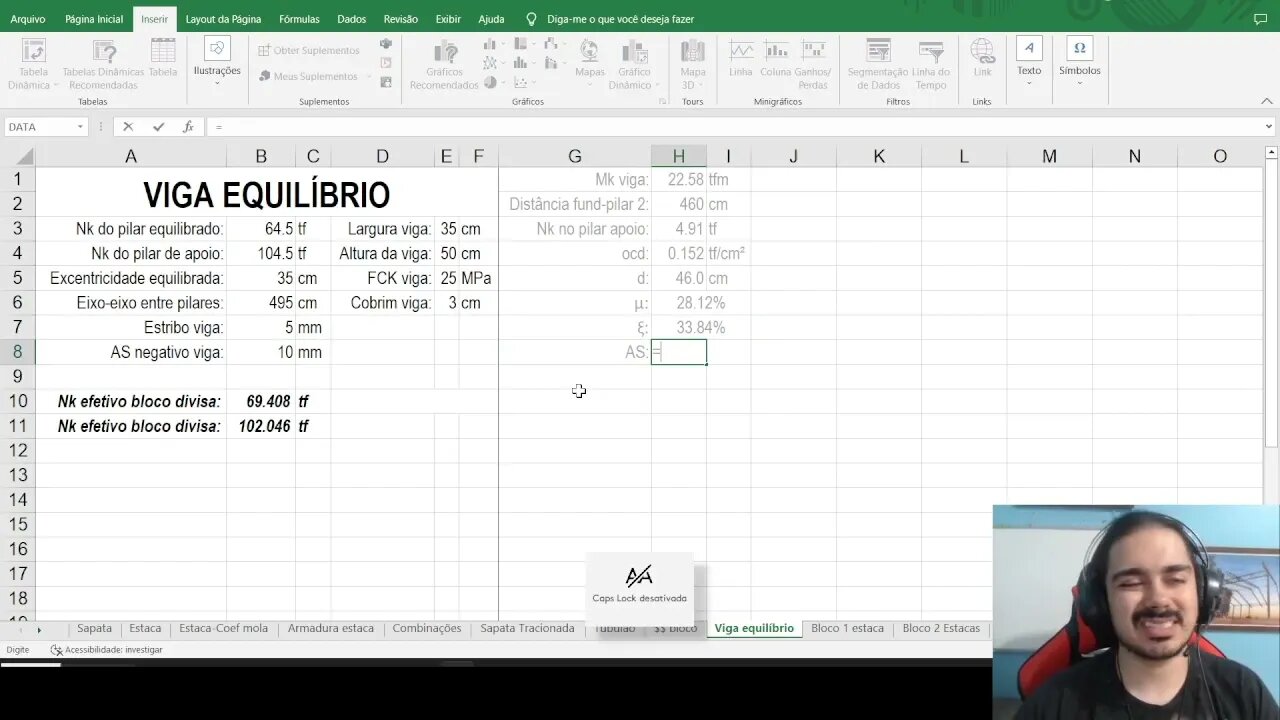Click the scroll-up arrow of the sheet
This screenshot has width=1280, height=720.
click(x=1271, y=153)
